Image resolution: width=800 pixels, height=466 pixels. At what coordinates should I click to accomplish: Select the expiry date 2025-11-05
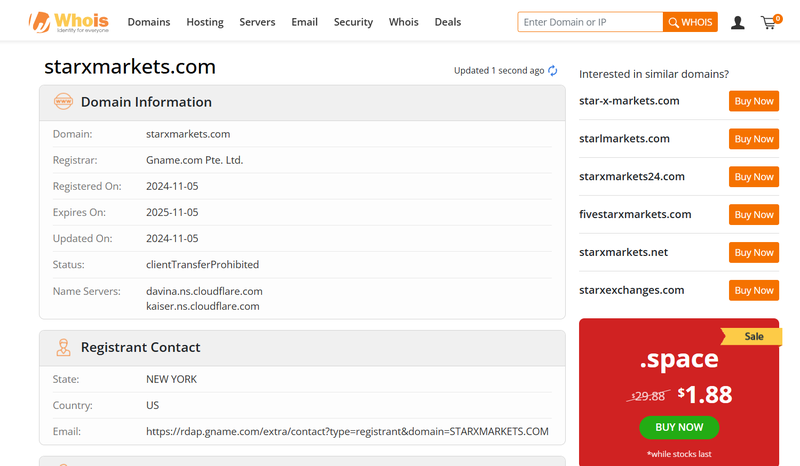point(172,212)
